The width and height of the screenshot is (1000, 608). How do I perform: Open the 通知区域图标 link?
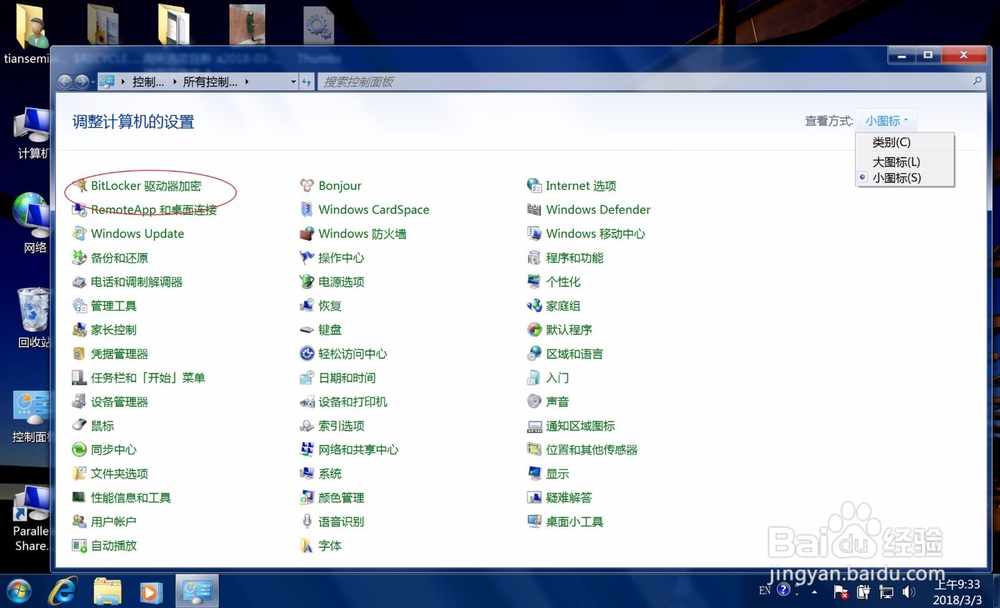(x=580, y=426)
